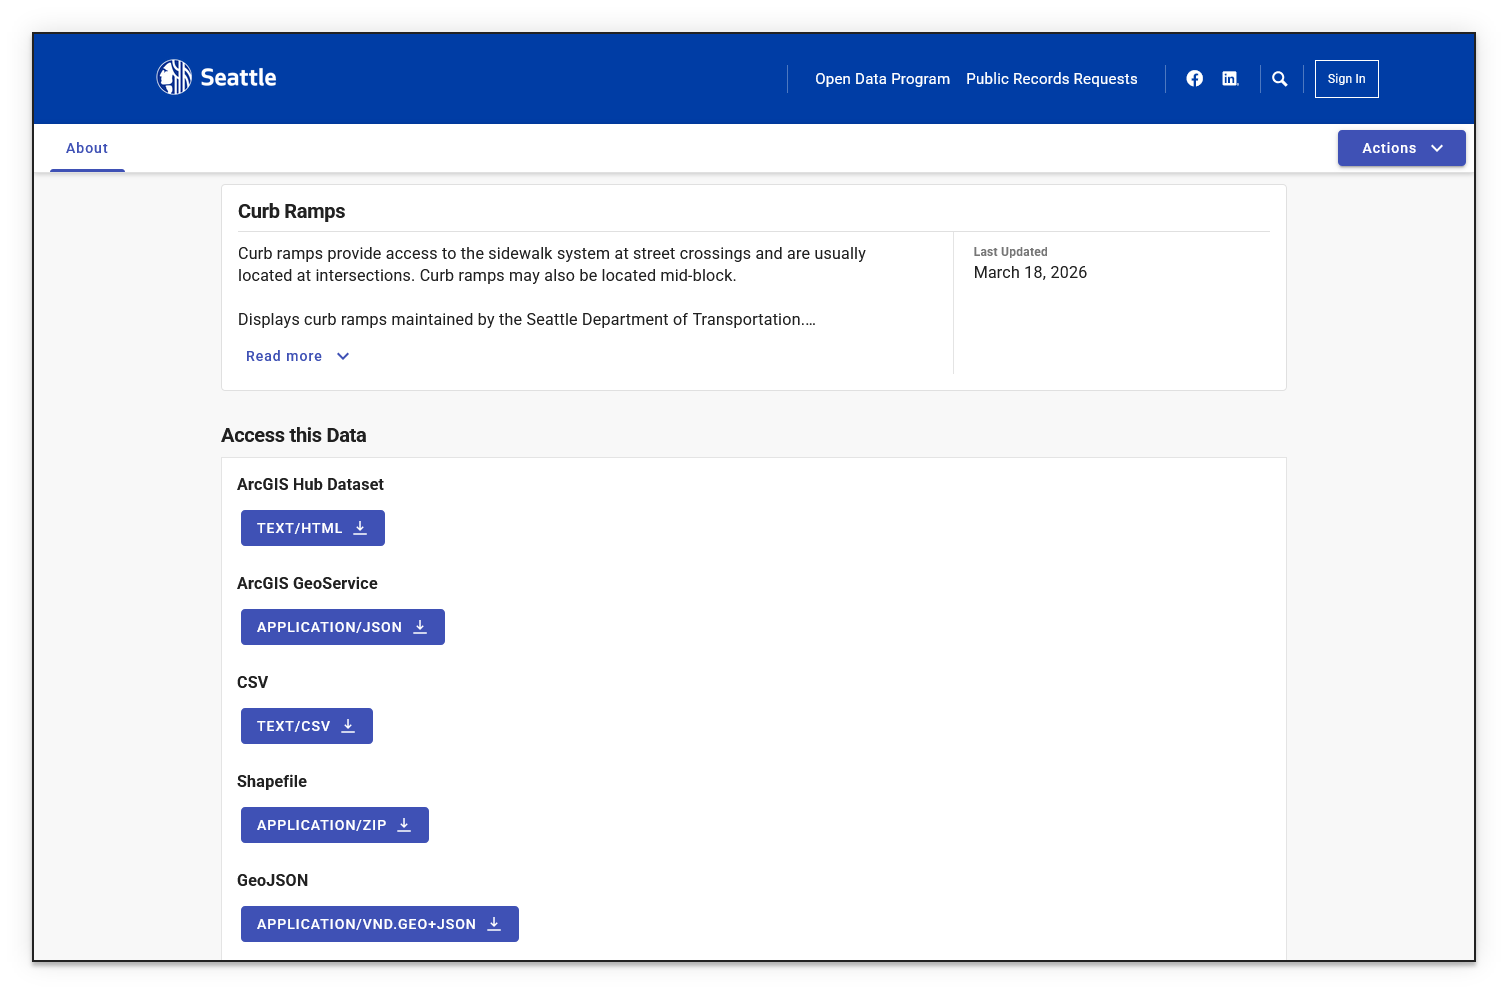Click the Seattle city logo icon
The width and height of the screenshot is (1508, 994).
174,77
